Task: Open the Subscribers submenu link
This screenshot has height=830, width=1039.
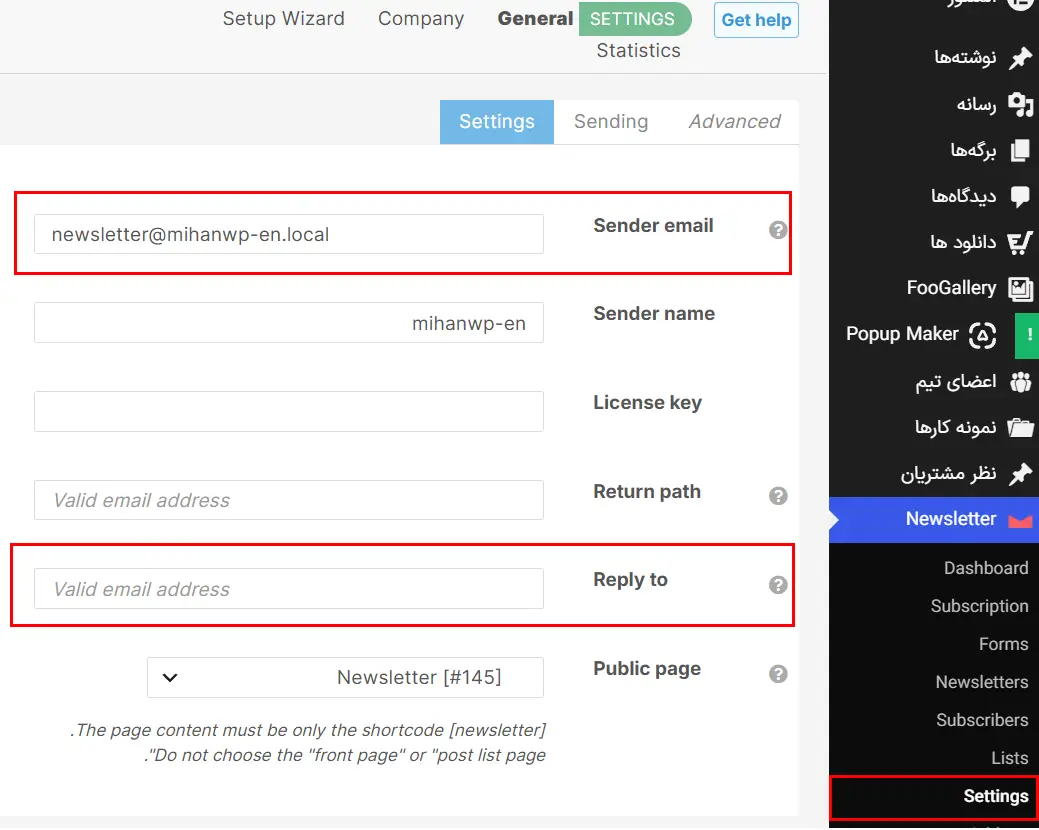Action: tap(982, 720)
